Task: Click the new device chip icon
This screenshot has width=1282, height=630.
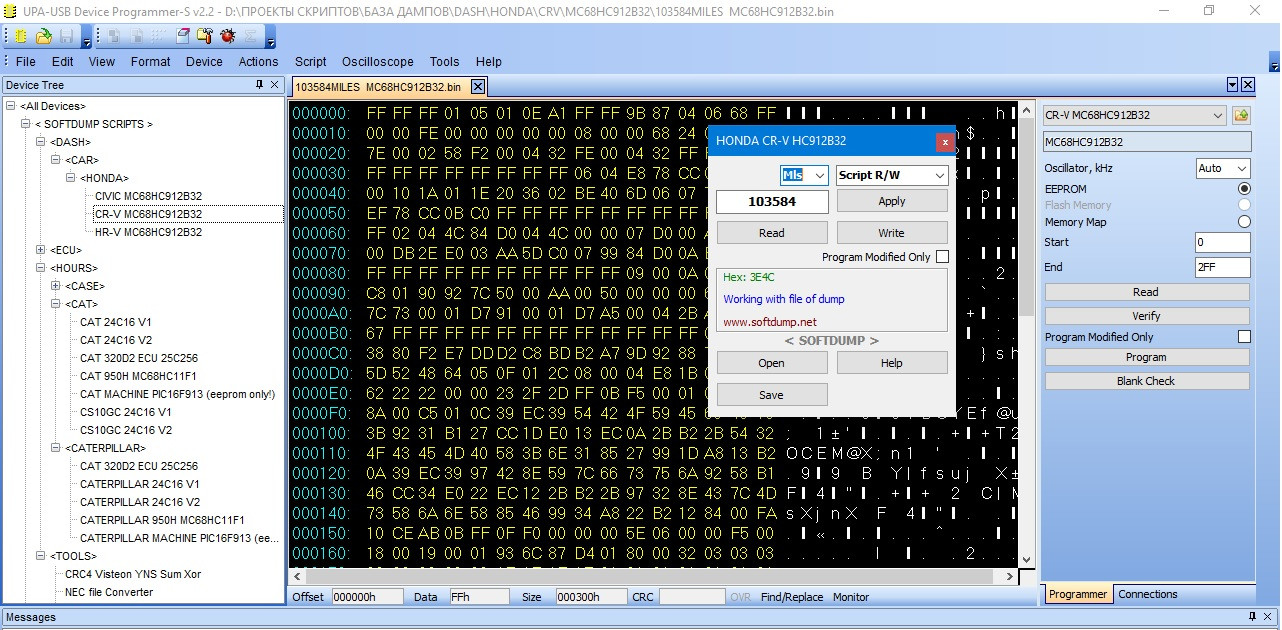Action: (20, 36)
